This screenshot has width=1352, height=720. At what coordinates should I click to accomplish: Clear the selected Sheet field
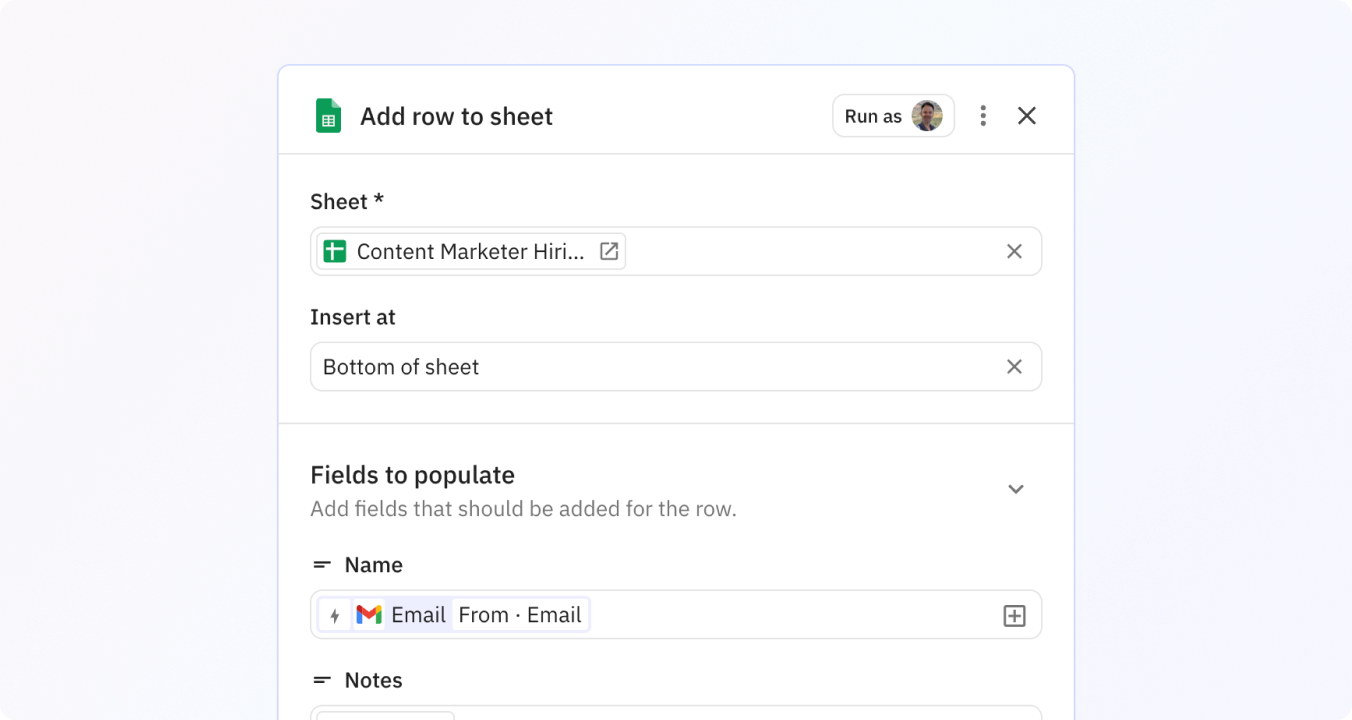click(x=1014, y=252)
